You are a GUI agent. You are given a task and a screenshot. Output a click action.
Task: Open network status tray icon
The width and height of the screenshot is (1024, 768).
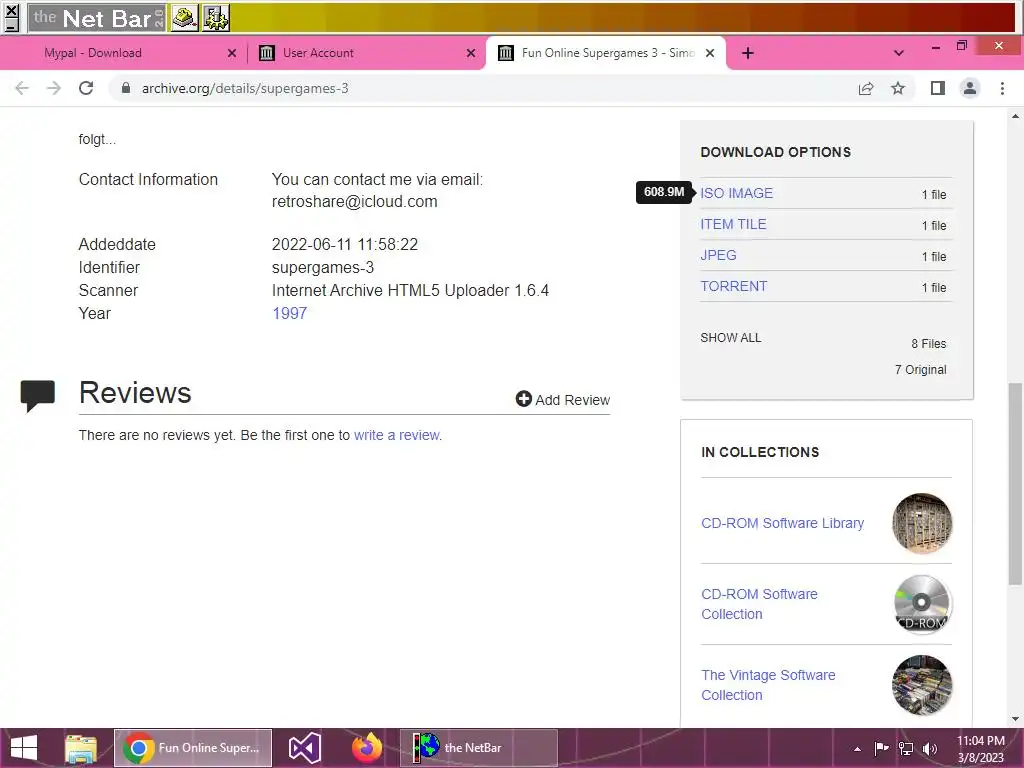[x=906, y=749]
